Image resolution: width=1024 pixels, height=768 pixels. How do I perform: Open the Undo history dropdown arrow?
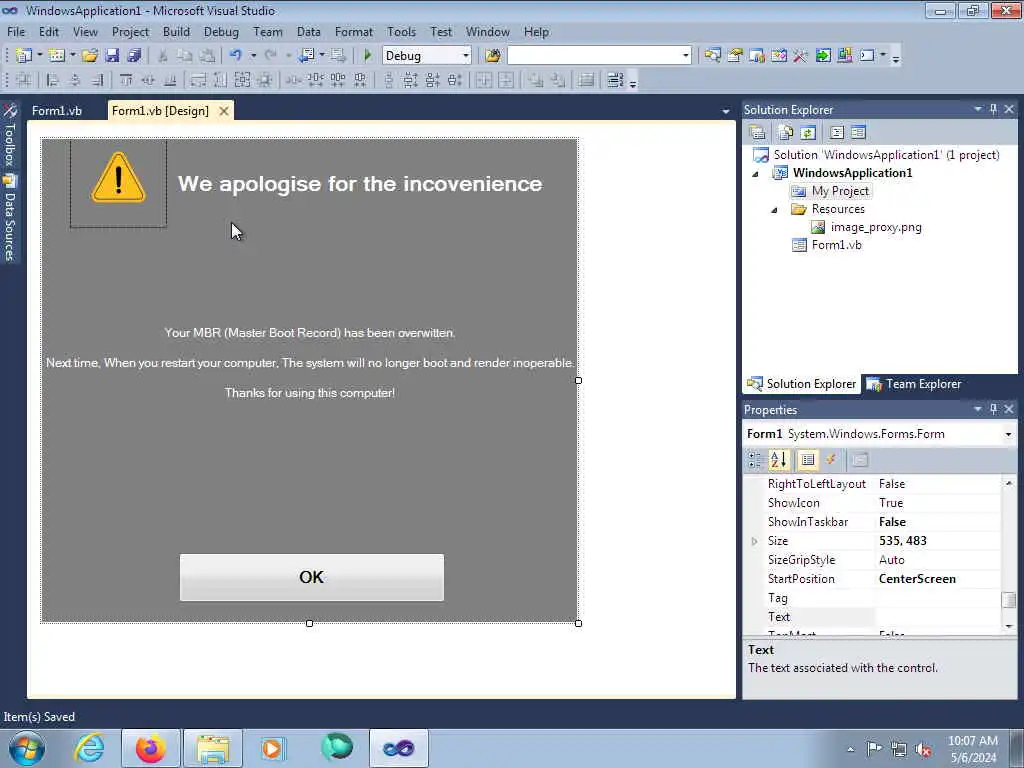253,56
